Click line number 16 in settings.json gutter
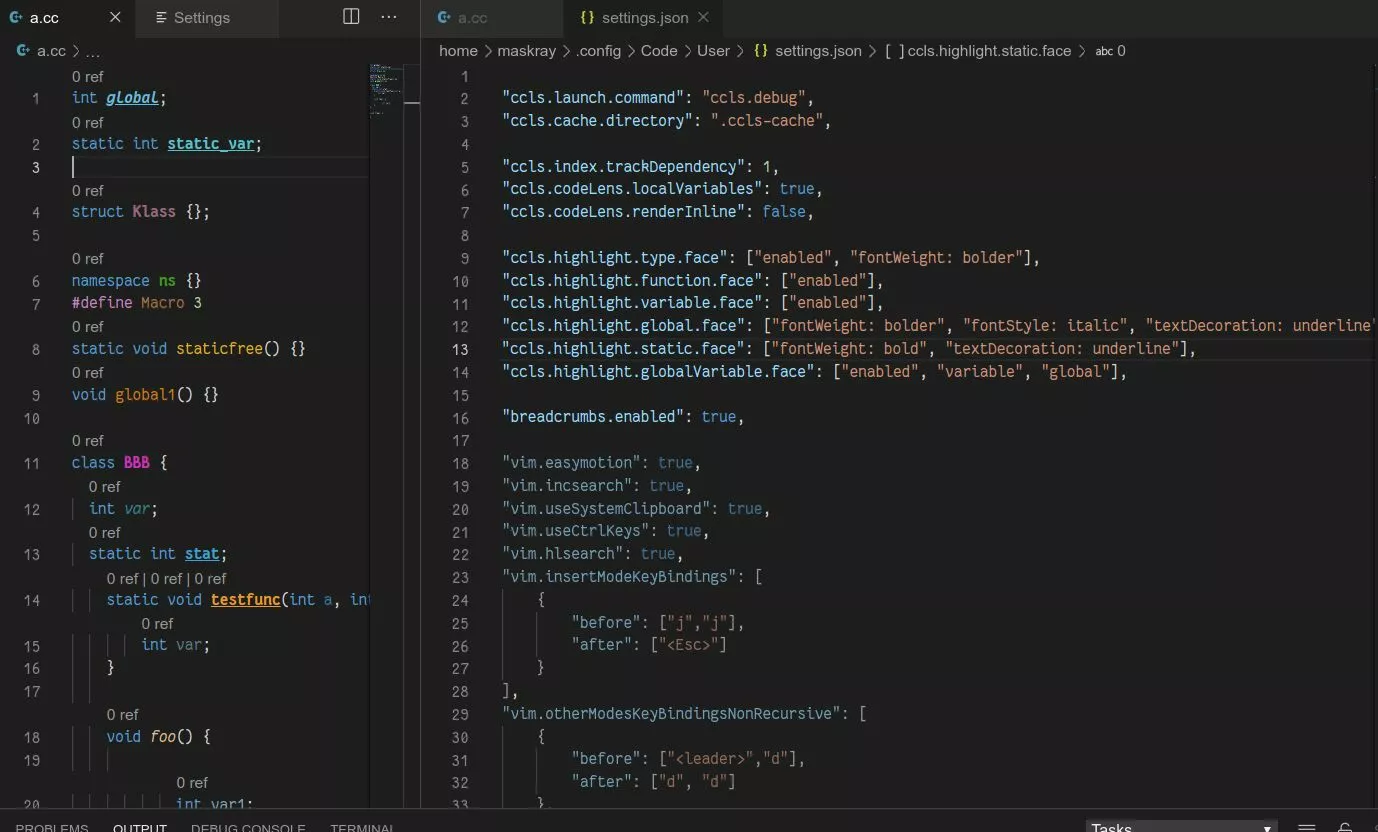 (460, 417)
